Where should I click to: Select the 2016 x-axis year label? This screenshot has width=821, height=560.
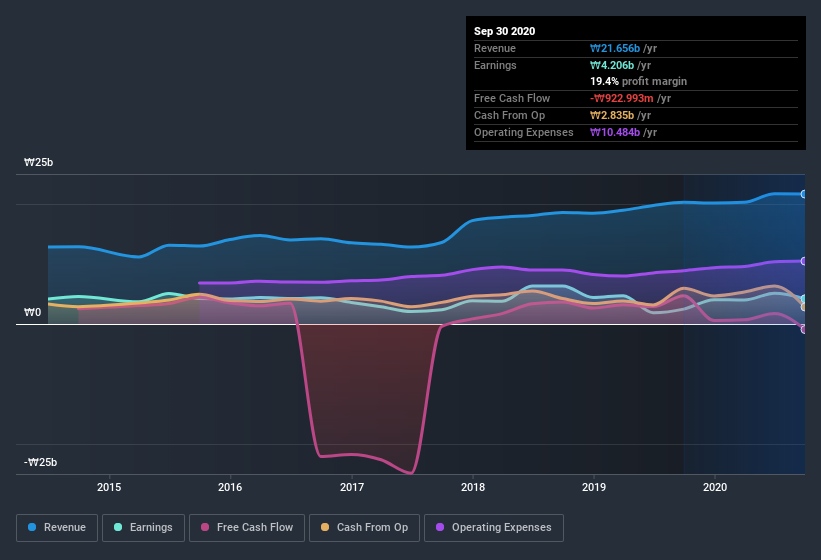click(x=230, y=487)
